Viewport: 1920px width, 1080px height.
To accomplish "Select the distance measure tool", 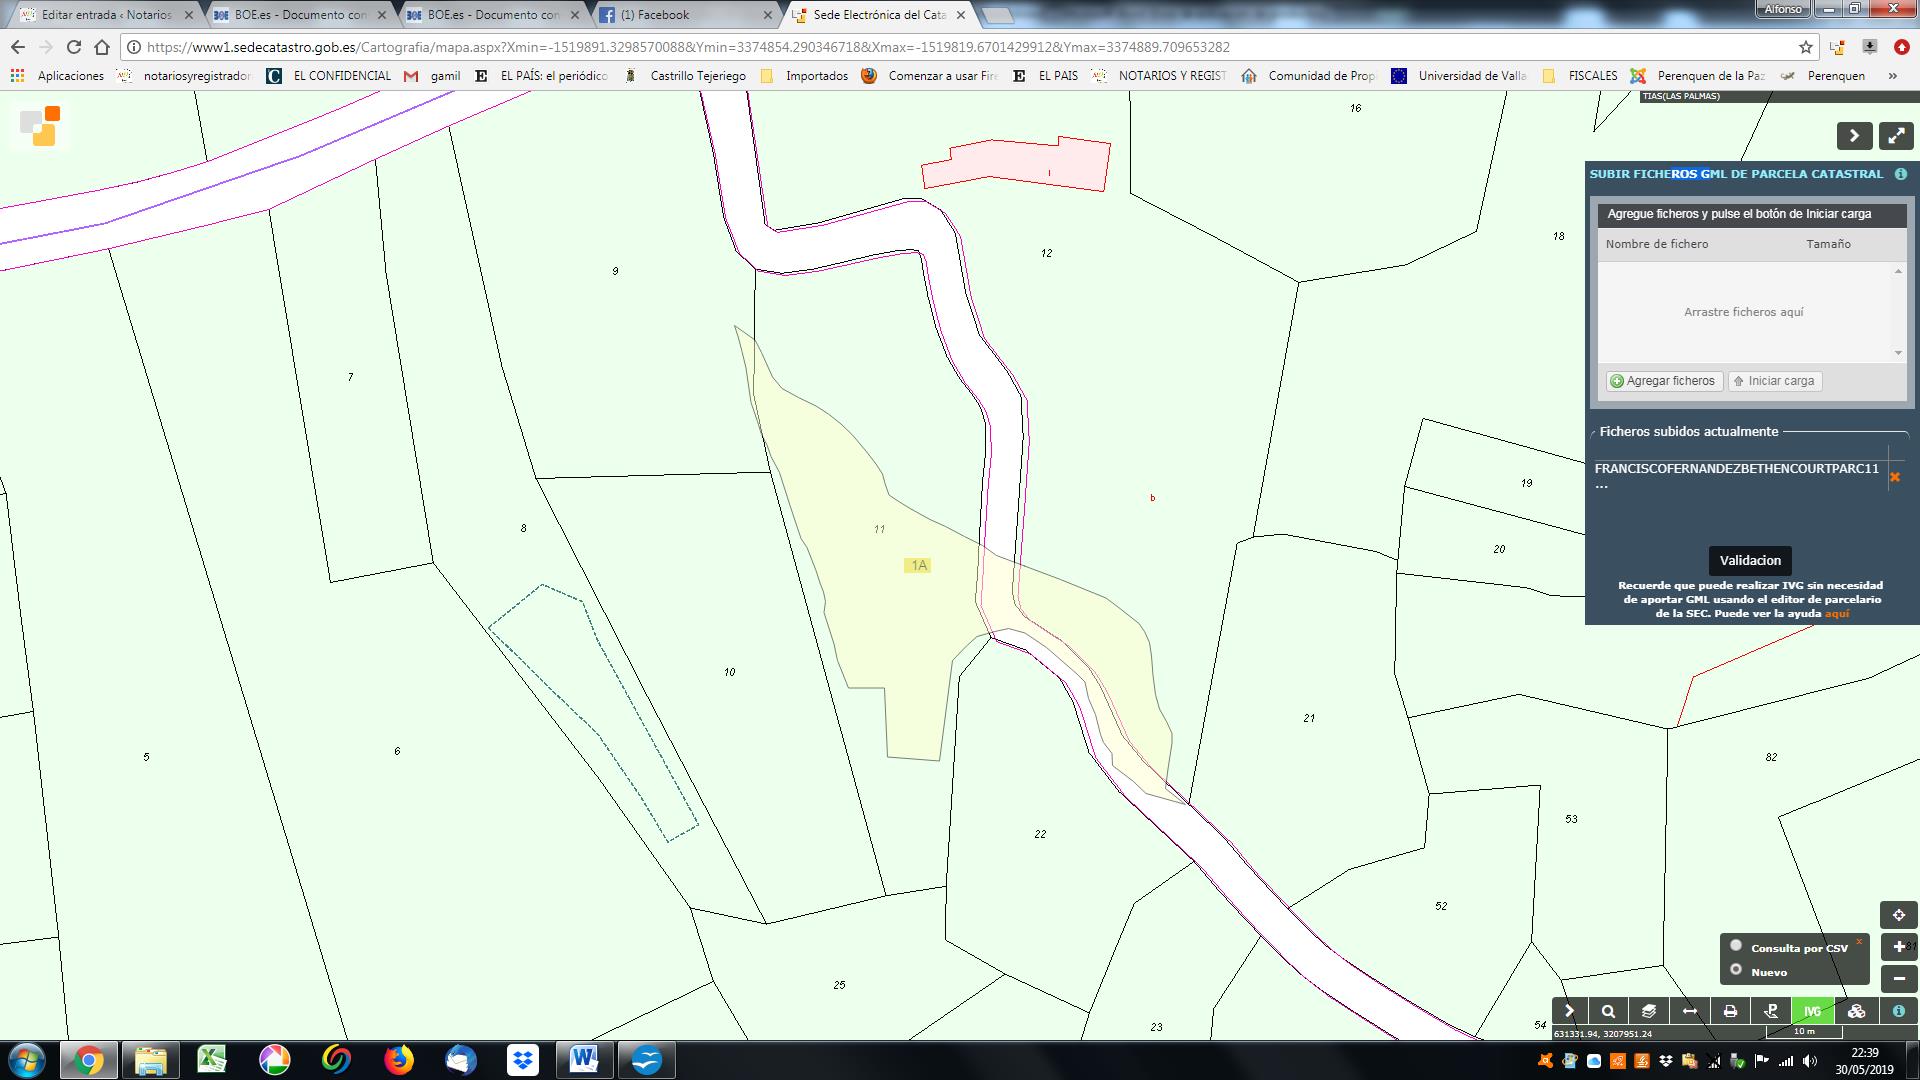I will coord(1690,1011).
